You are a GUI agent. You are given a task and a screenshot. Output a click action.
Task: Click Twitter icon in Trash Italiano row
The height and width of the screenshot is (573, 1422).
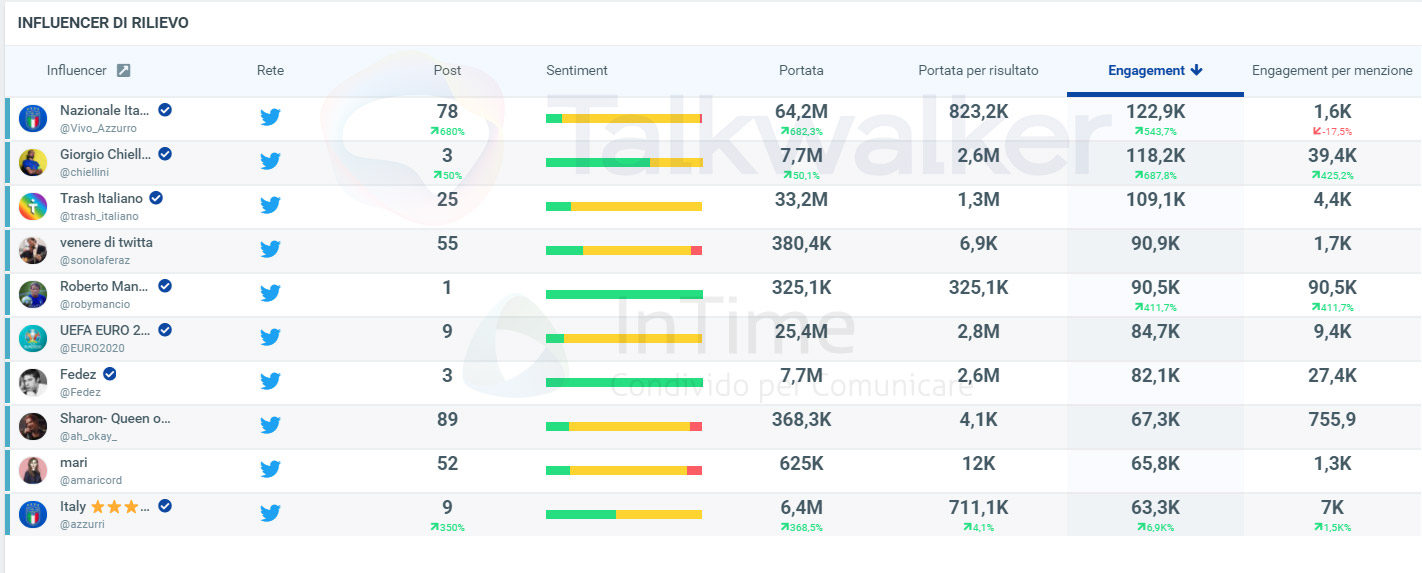270,205
